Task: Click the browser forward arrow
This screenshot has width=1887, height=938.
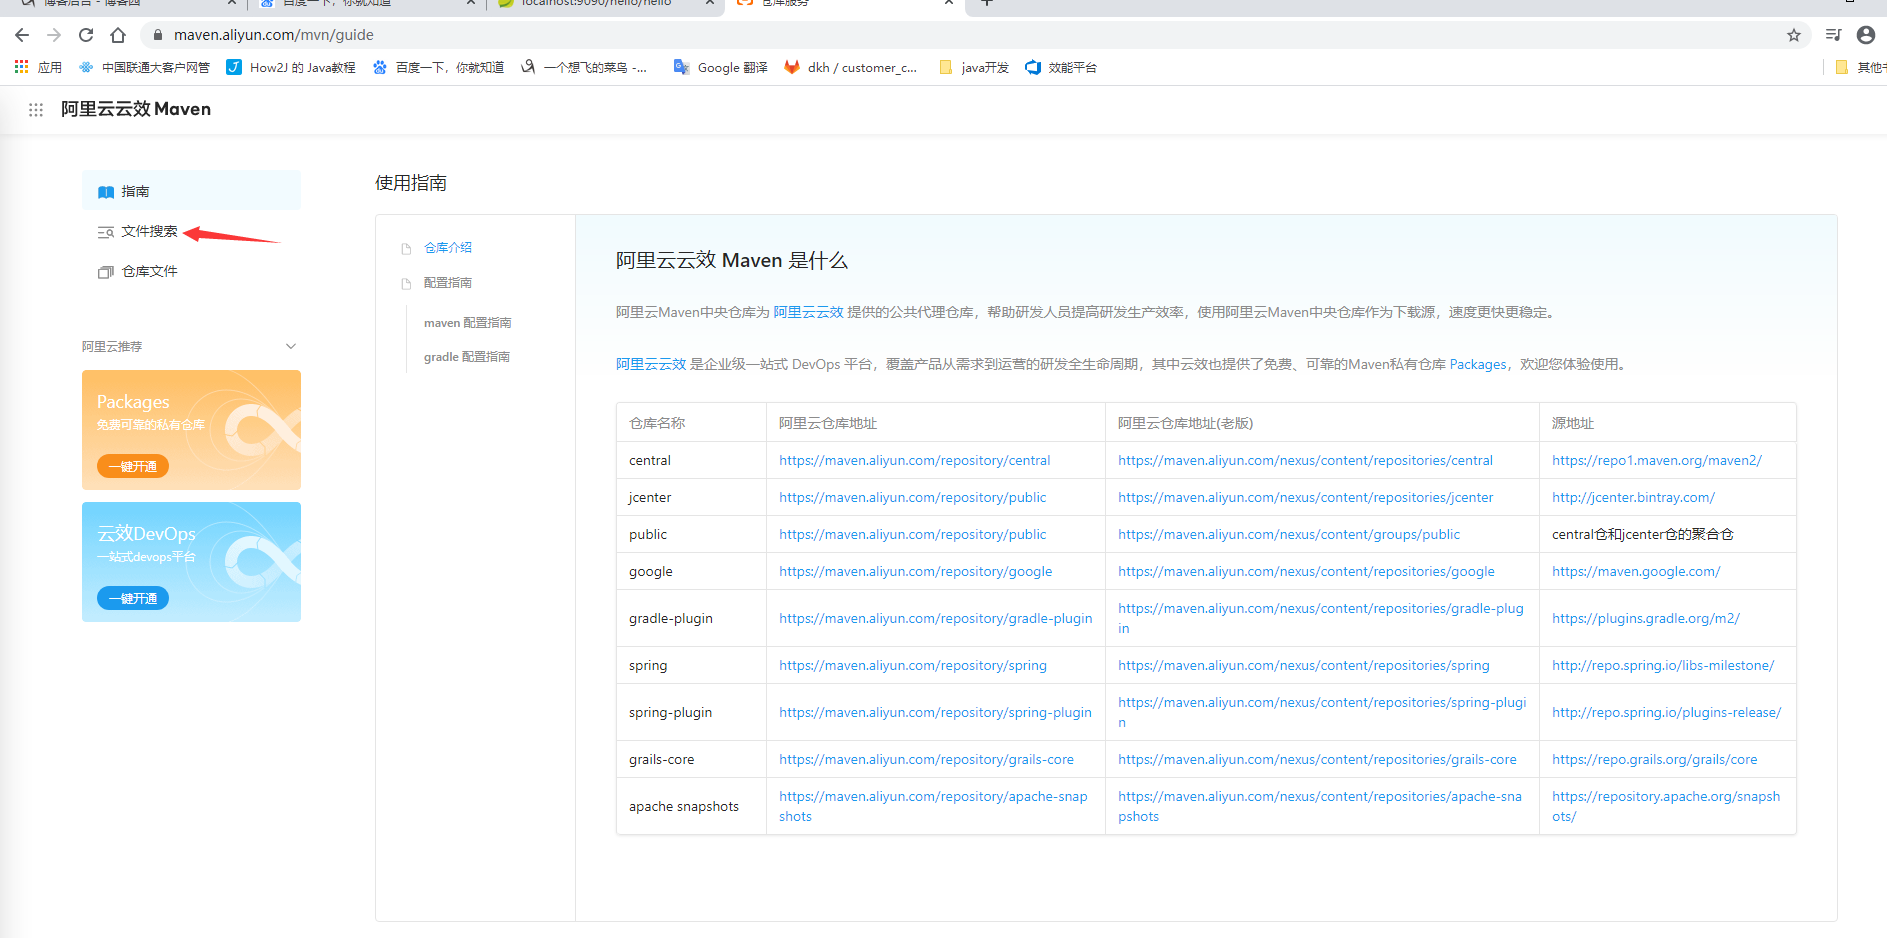Action: [54, 35]
